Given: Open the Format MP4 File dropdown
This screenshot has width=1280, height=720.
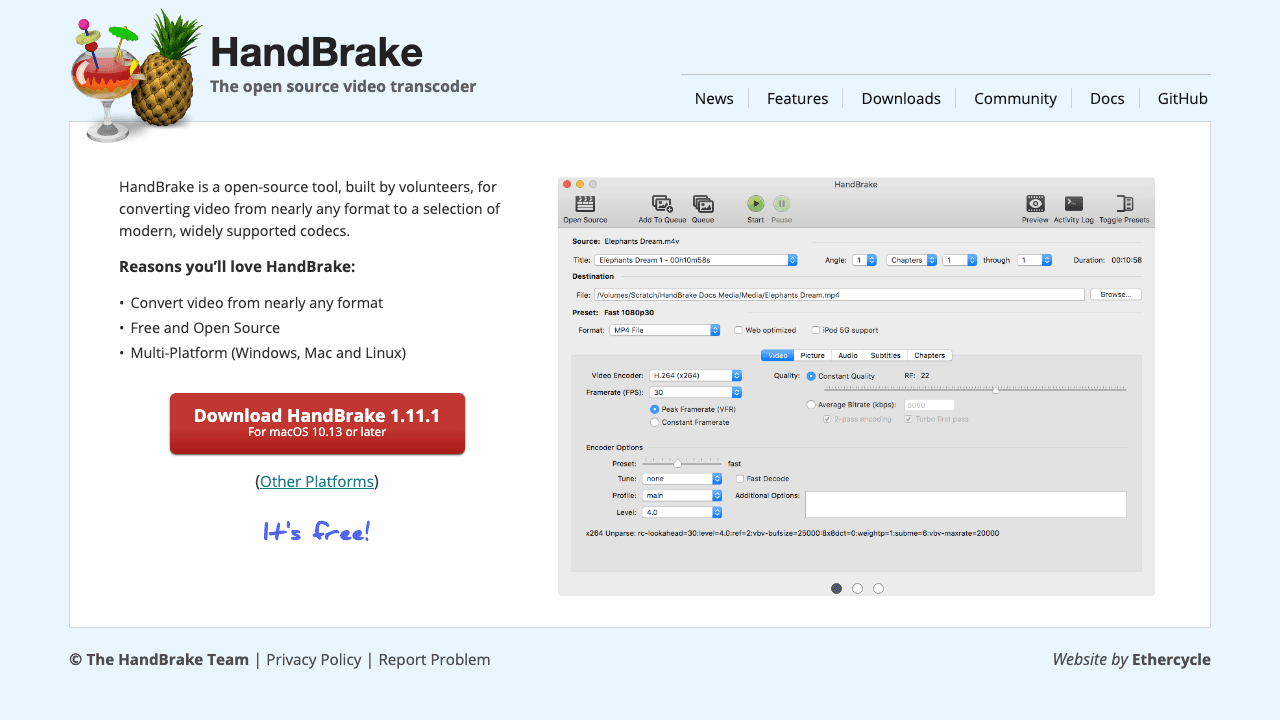Looking at the screenshot, I should click(x=665, y=330).
